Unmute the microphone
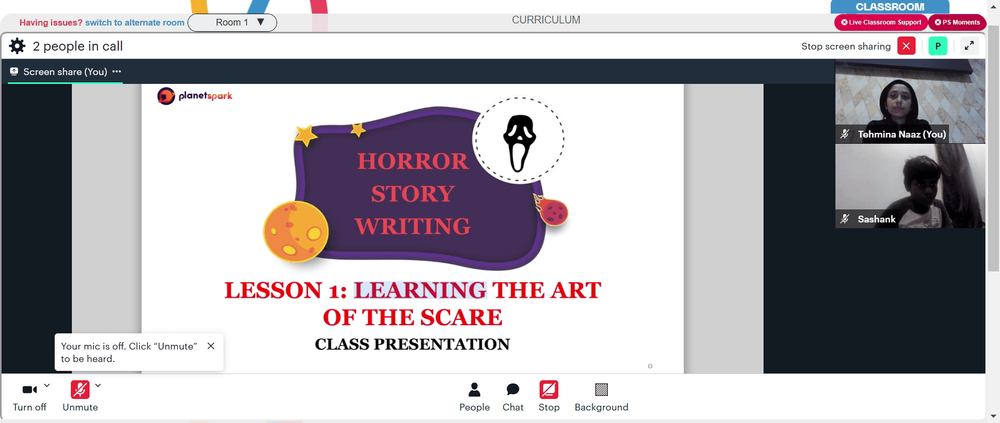1000x423 pixels. pos(80,397)
